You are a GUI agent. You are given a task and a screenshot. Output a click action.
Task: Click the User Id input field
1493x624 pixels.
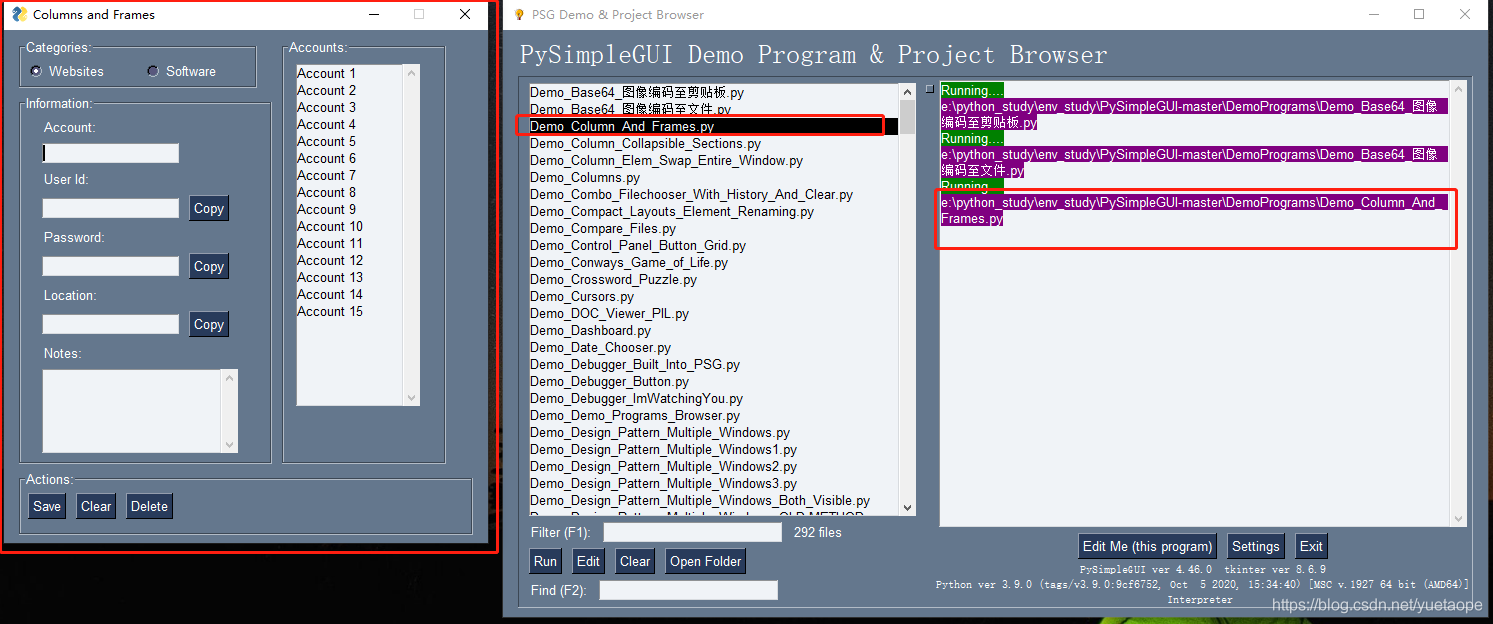click(110, 208)
